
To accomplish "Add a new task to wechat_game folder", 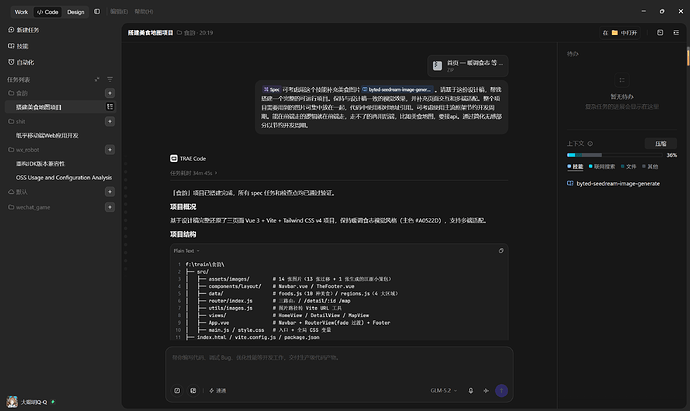I will (110, 207).
